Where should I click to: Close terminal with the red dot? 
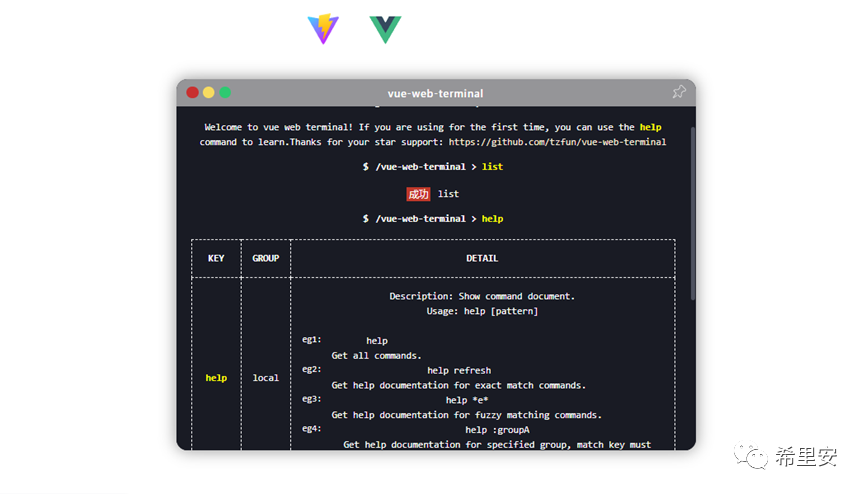point(193,92)
